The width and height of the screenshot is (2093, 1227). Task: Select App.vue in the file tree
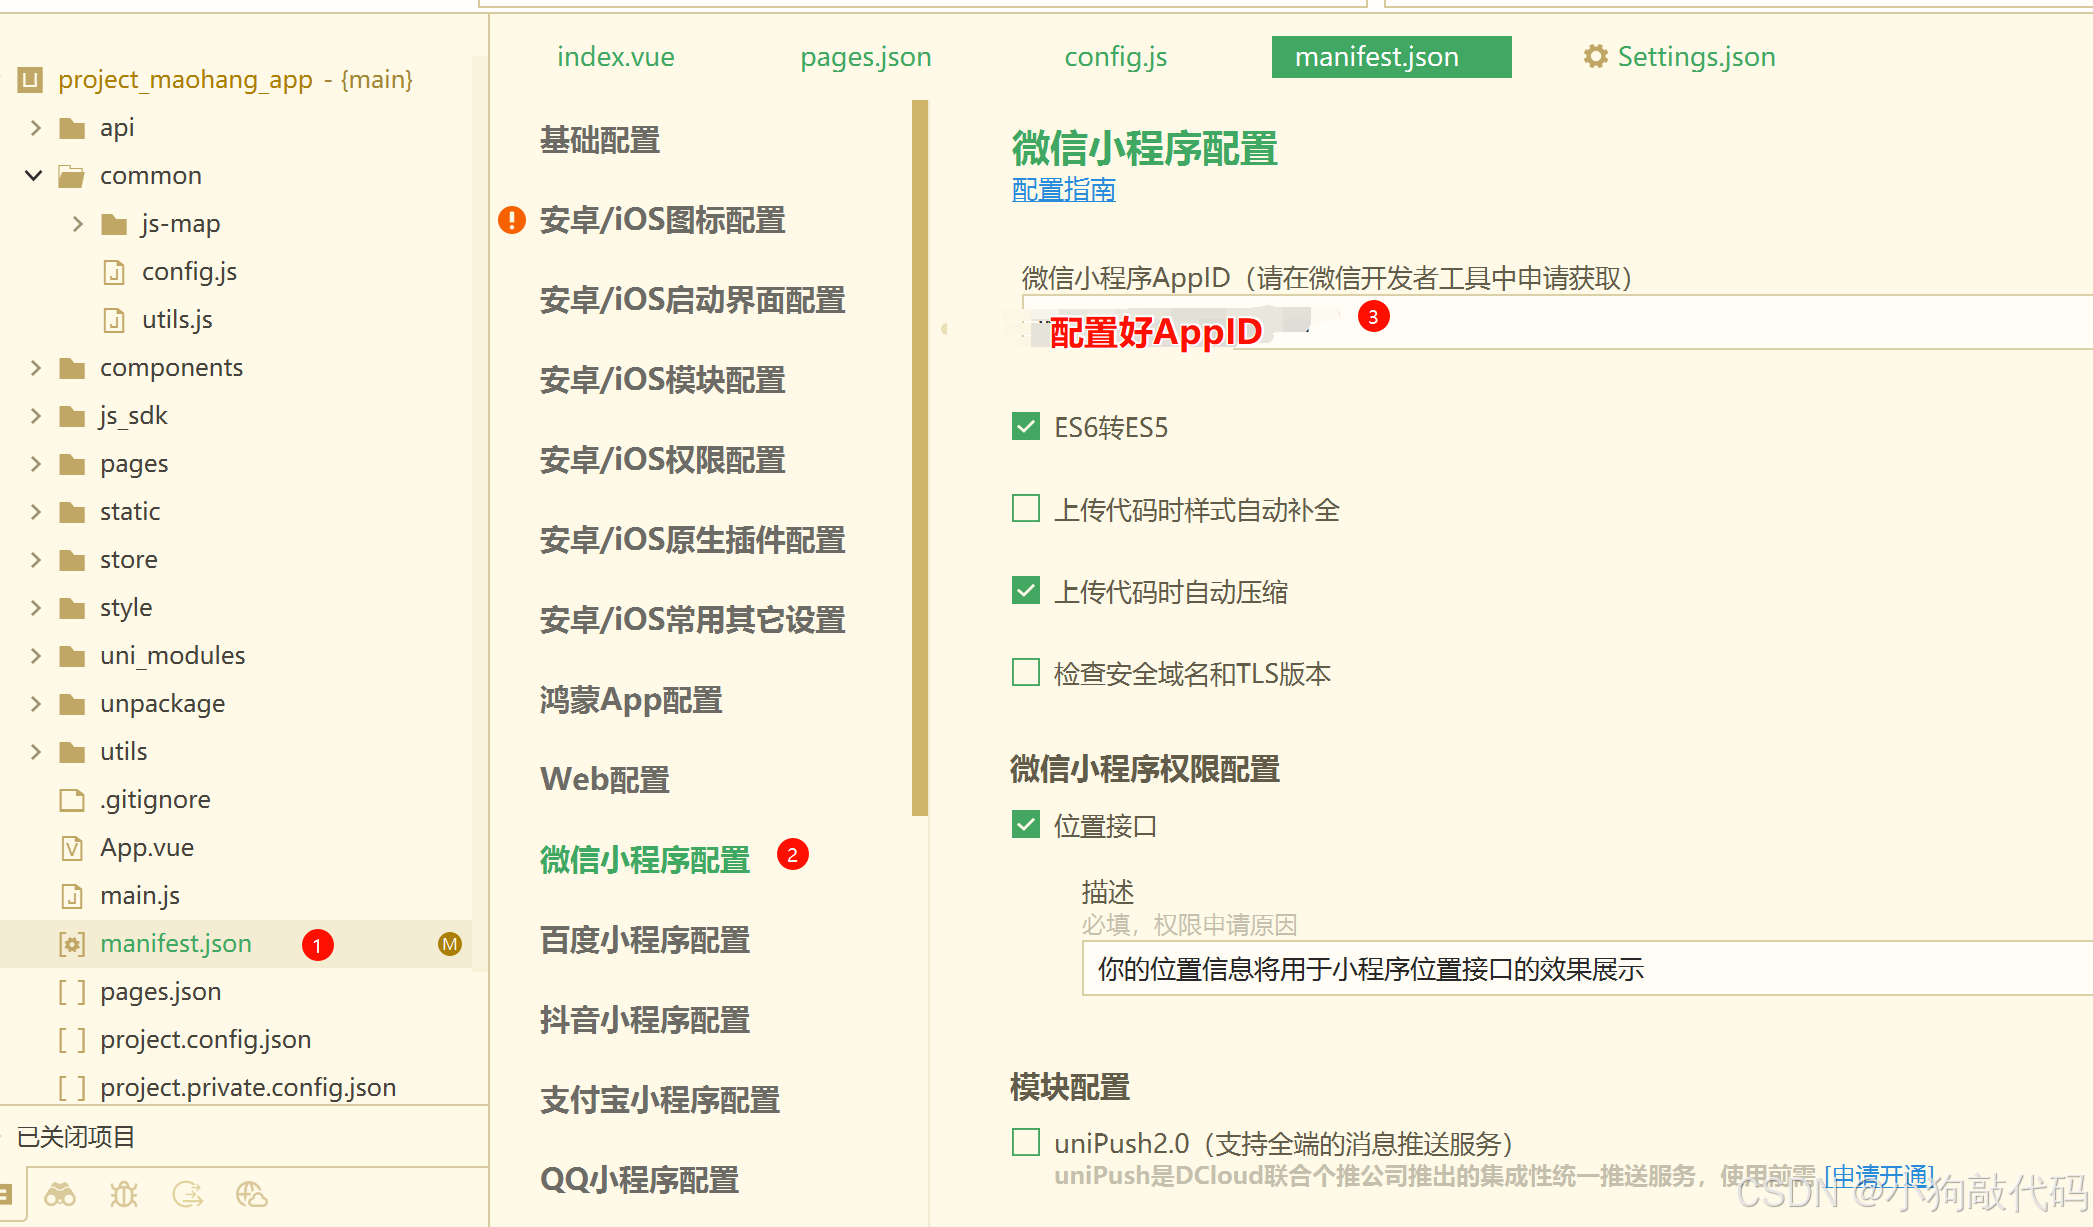click(147, 848)
